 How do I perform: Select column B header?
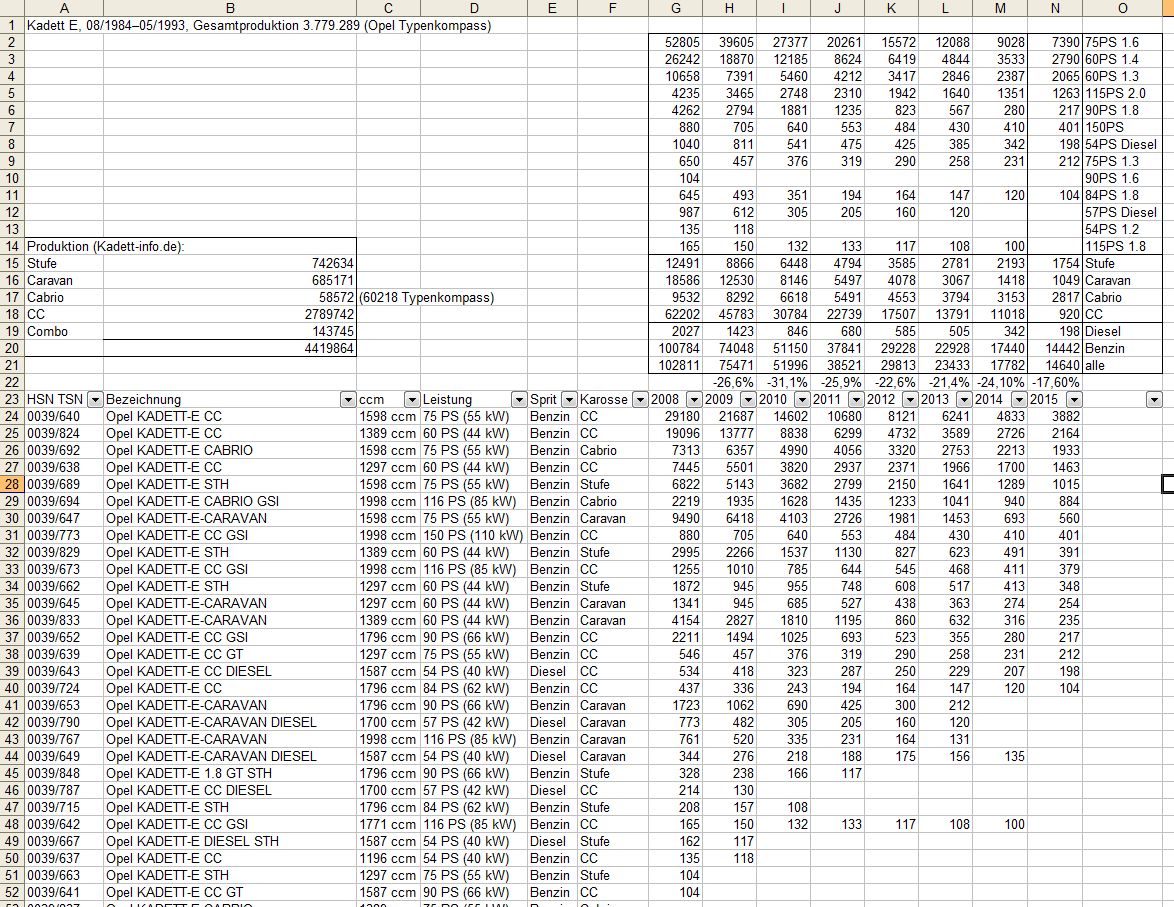pos(229,8)
